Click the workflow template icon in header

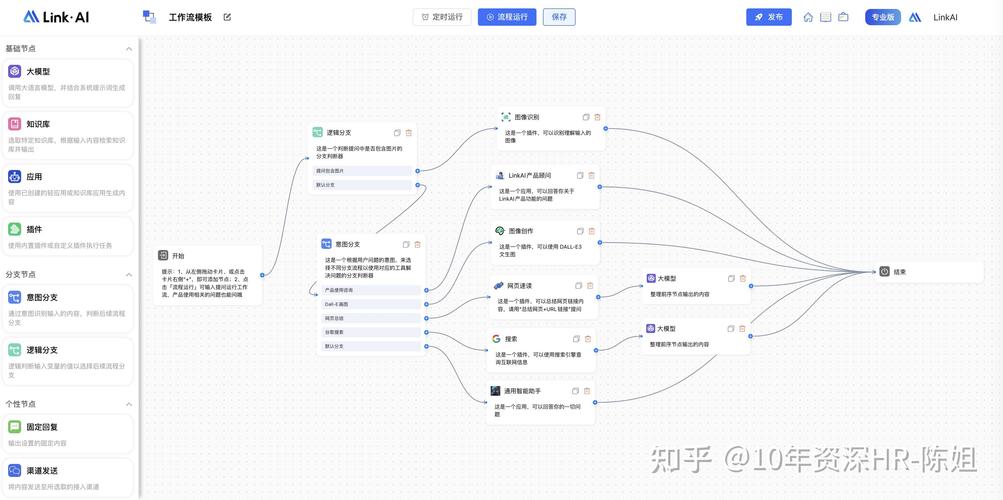pyautogui.click(x=150, y=17)
